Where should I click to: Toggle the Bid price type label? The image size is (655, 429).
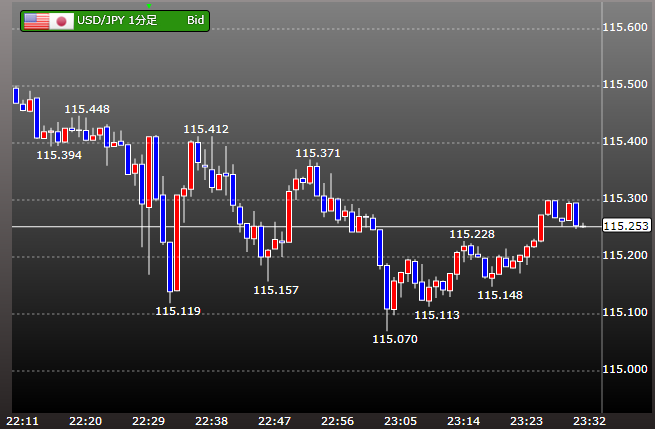tap(196, 20)
